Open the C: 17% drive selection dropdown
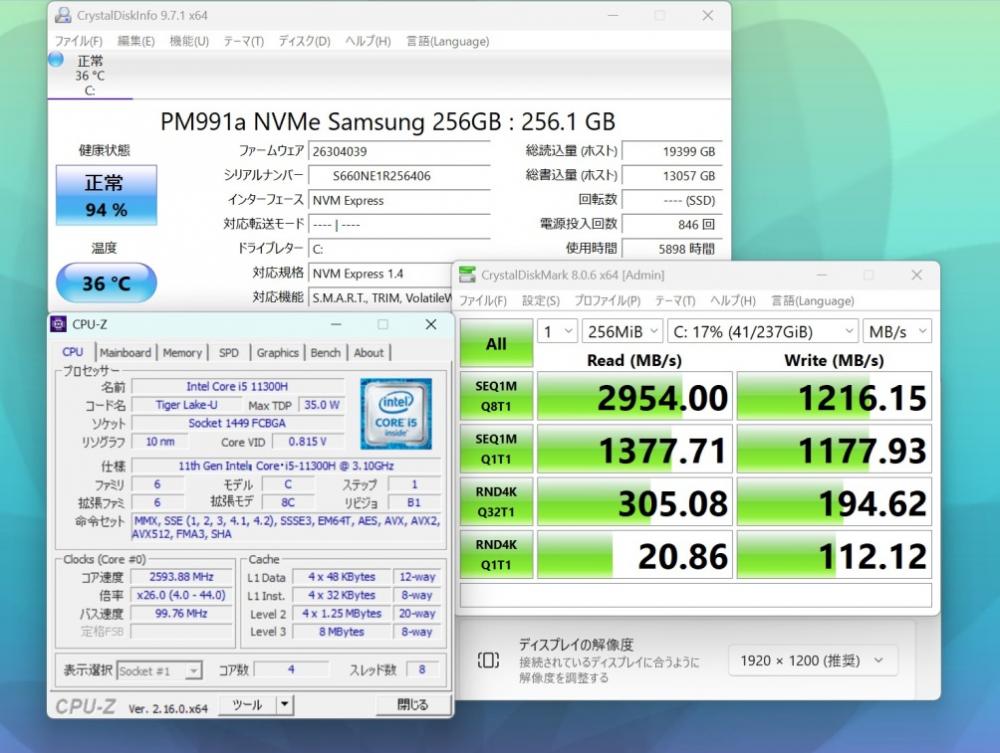 tap(763, 332)
